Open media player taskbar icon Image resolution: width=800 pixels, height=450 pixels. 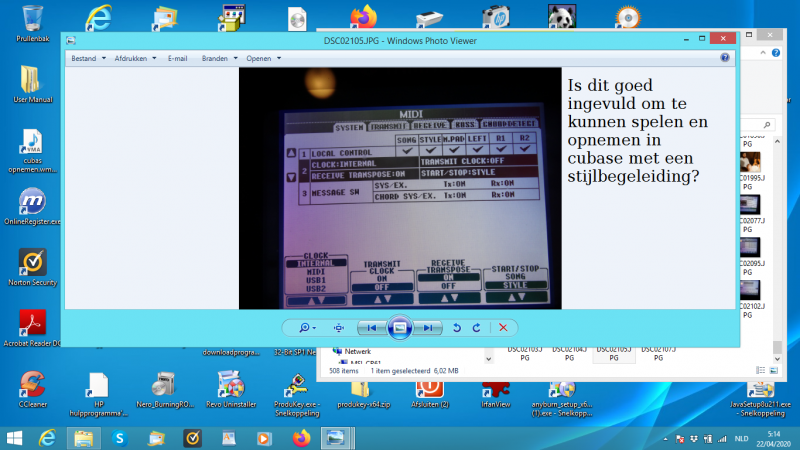[264, 438]
